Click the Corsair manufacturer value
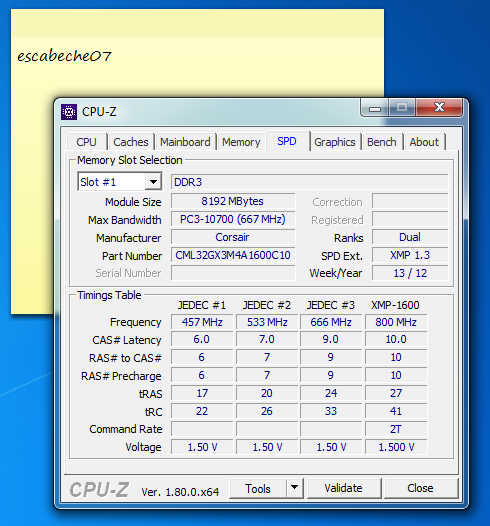Image resolution: width=490 pixels, height=526 pixels. (x=233, y=238)
